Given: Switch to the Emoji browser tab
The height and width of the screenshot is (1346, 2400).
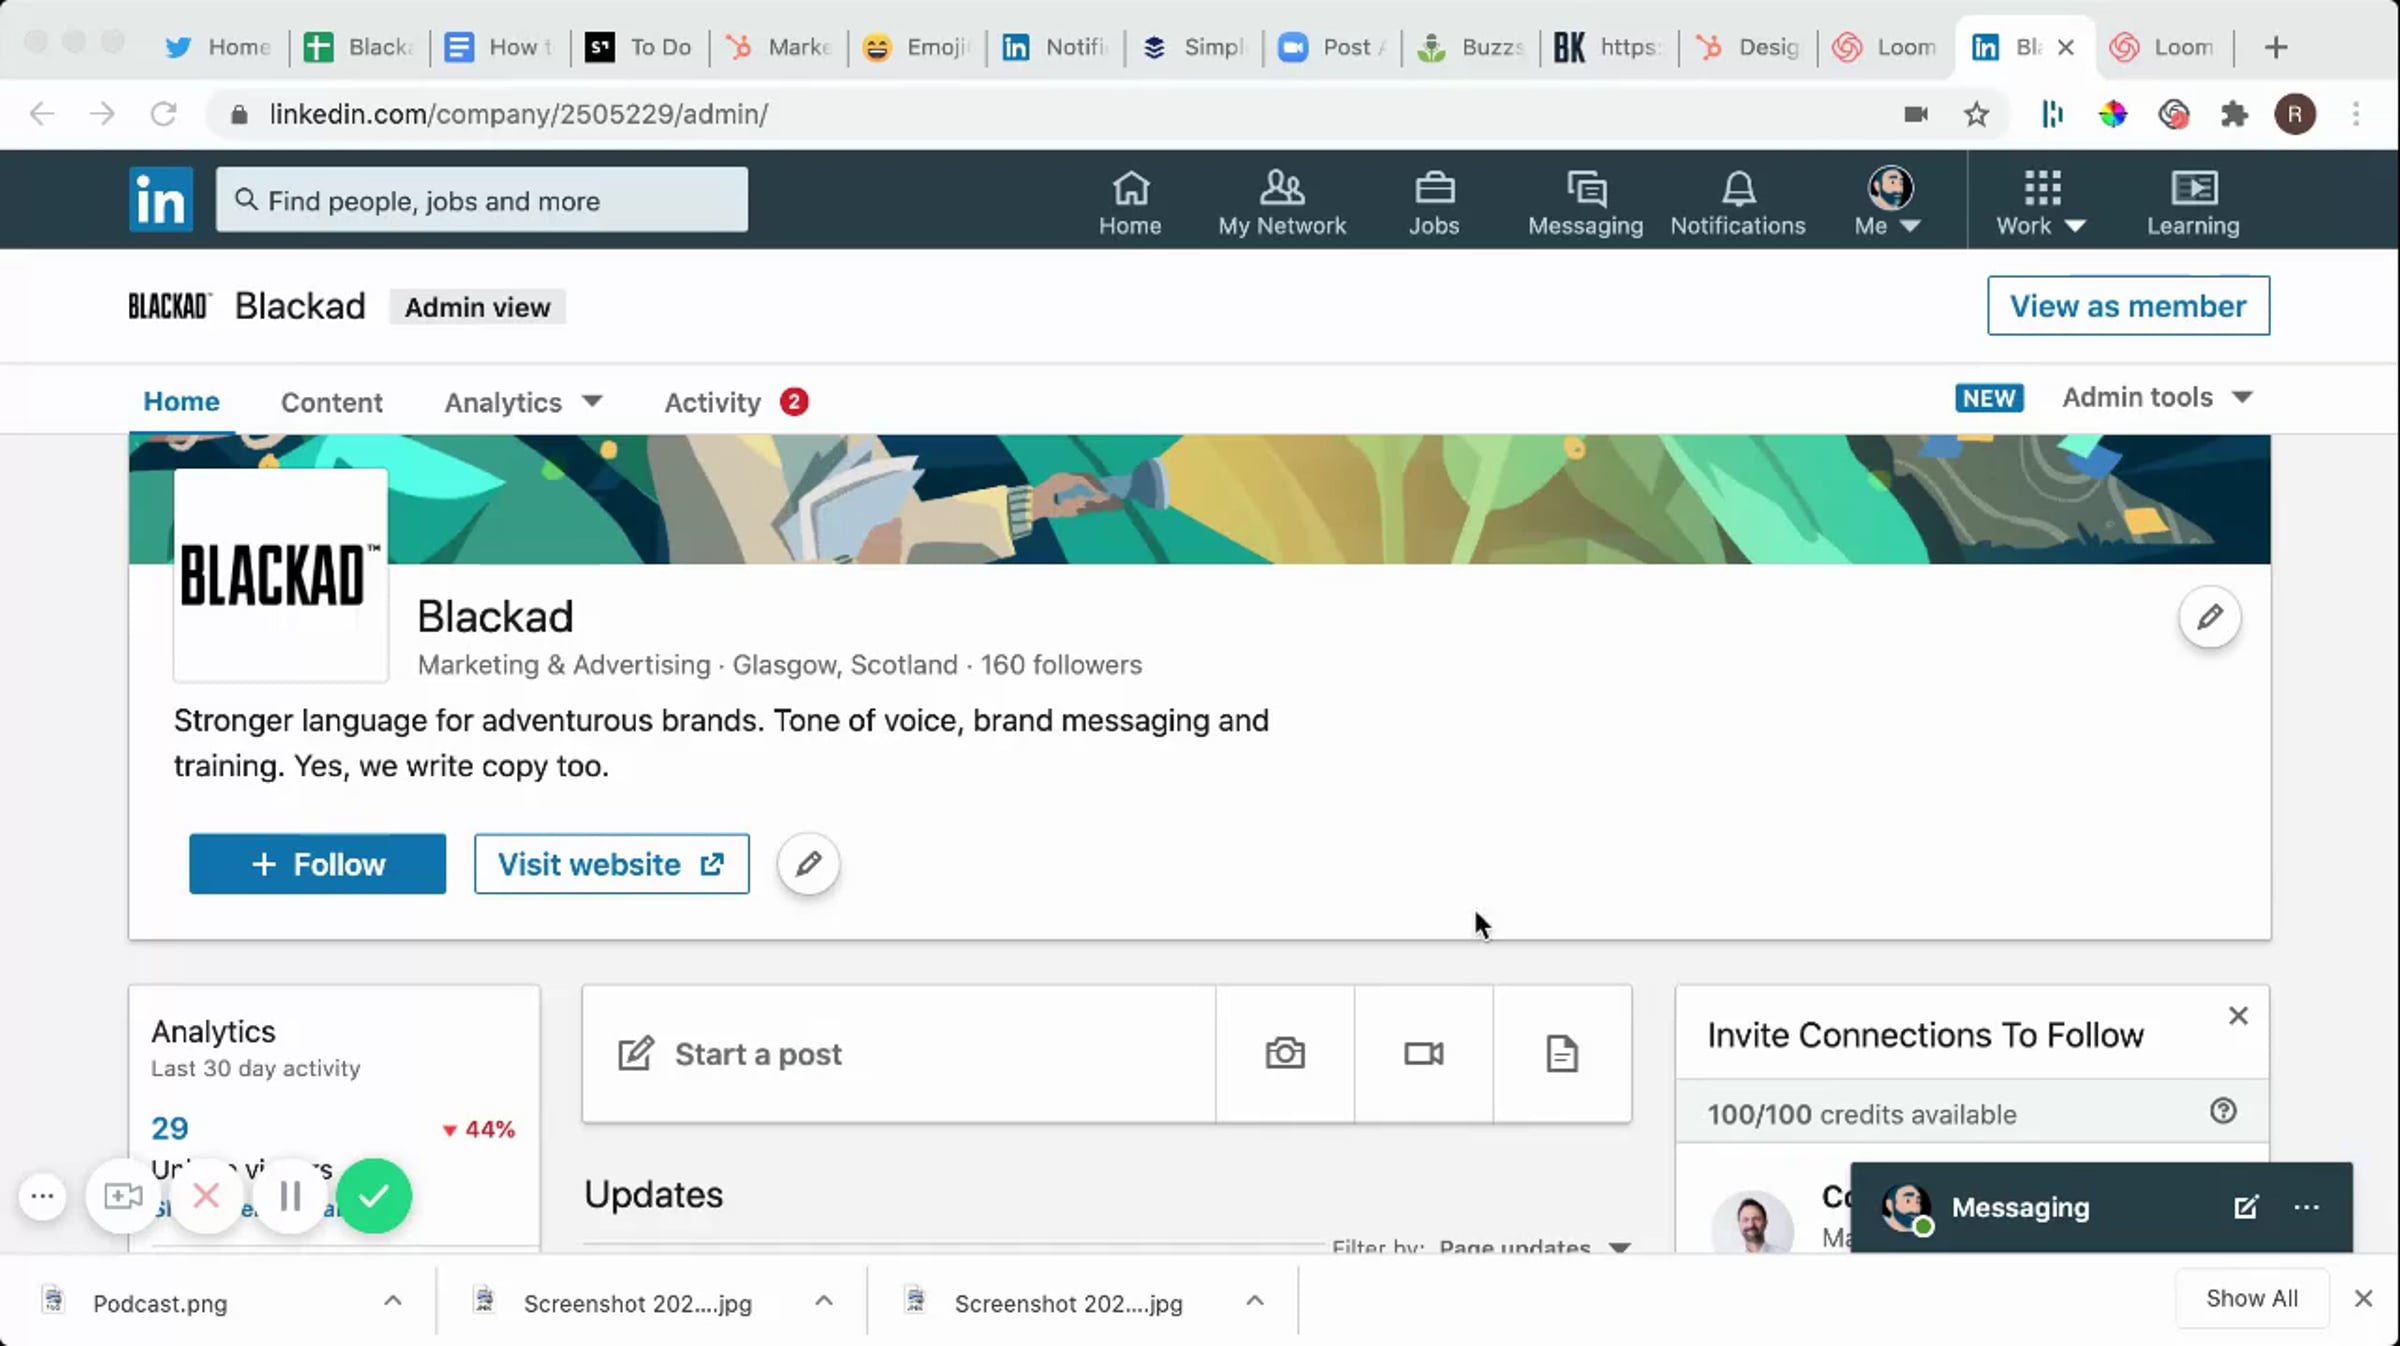Looking at the screenshot, I should point(917,47).
